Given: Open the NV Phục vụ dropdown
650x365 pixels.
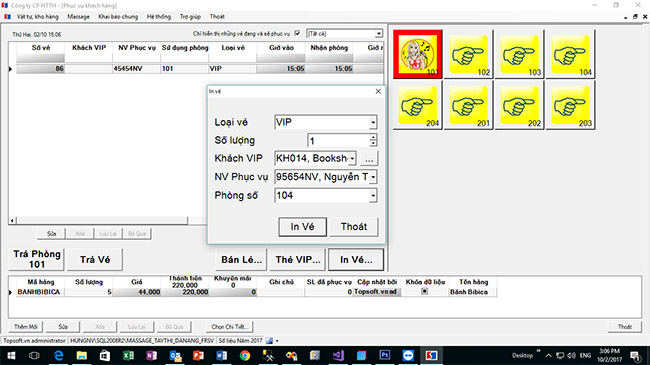Looking at the screenshot, I should (x=373, y=177).
